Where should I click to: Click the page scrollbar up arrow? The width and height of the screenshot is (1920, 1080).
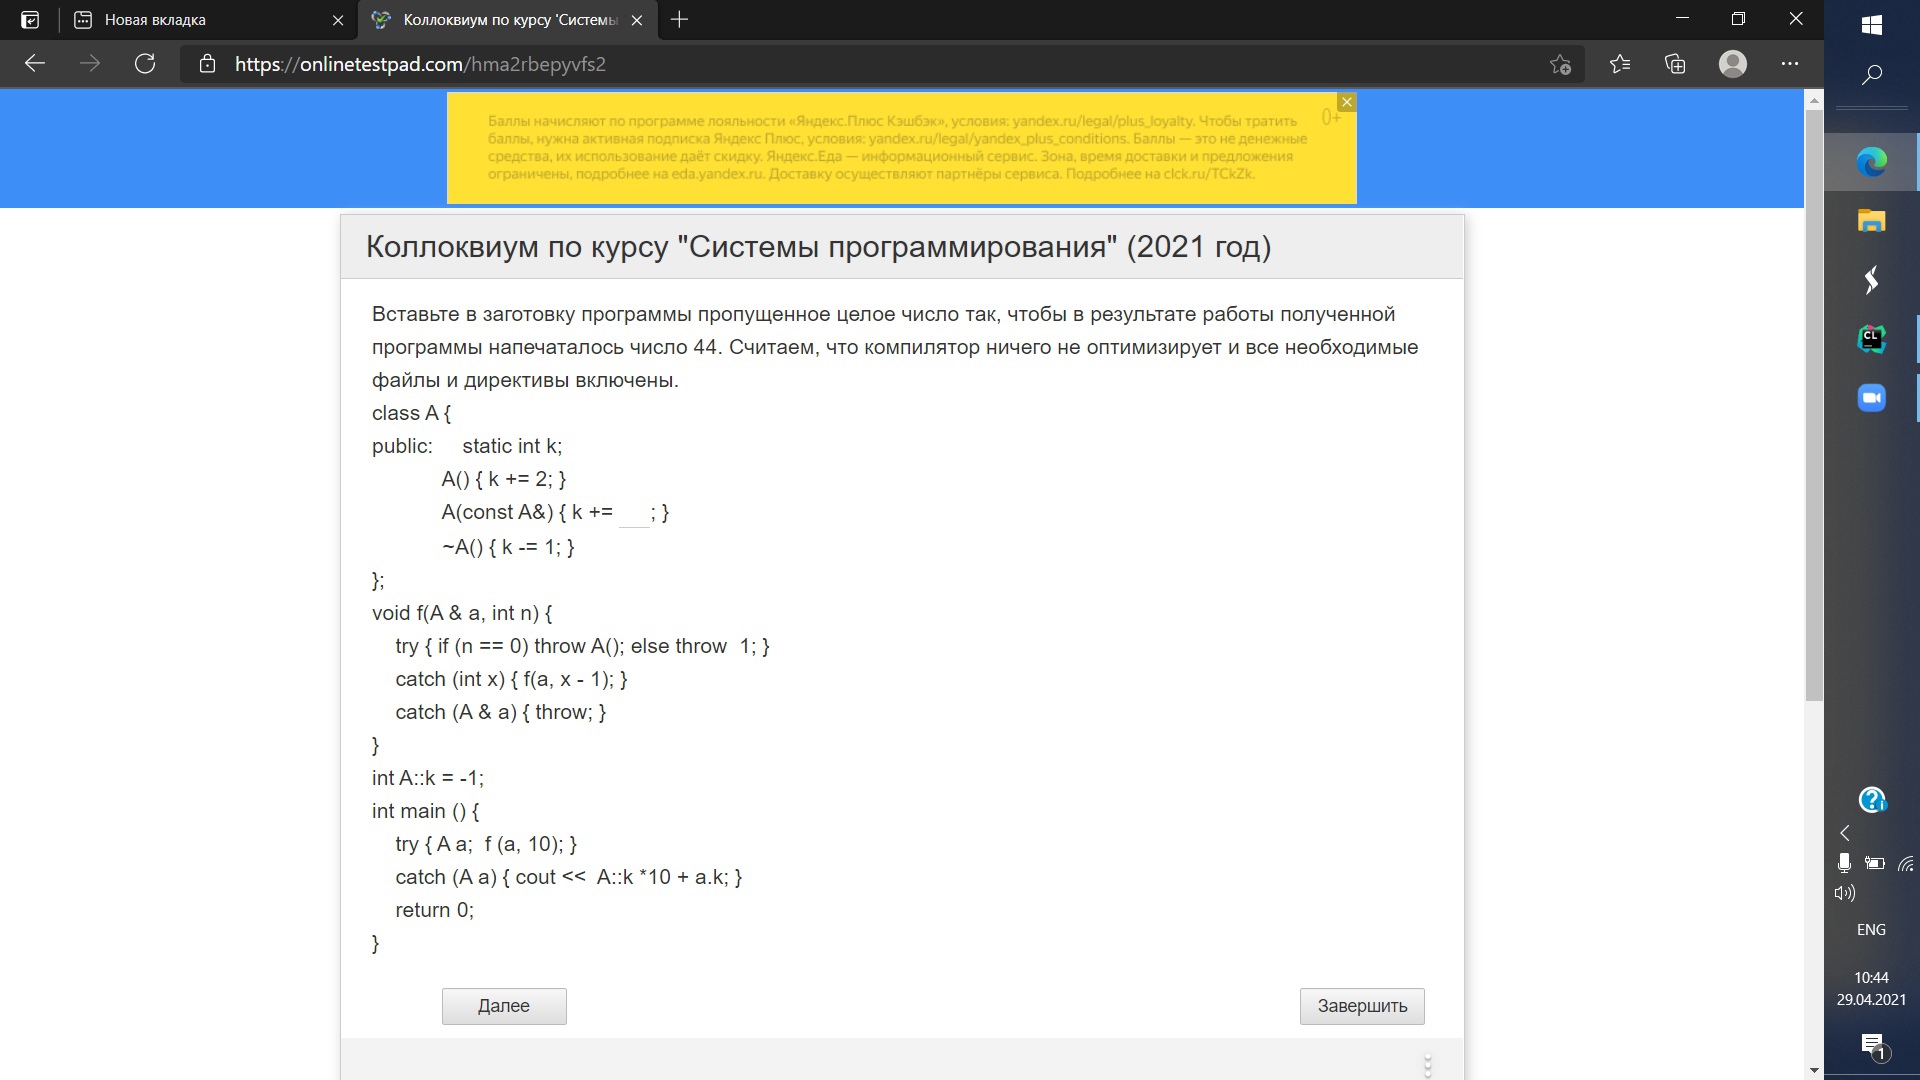(x=1814, y=100)
